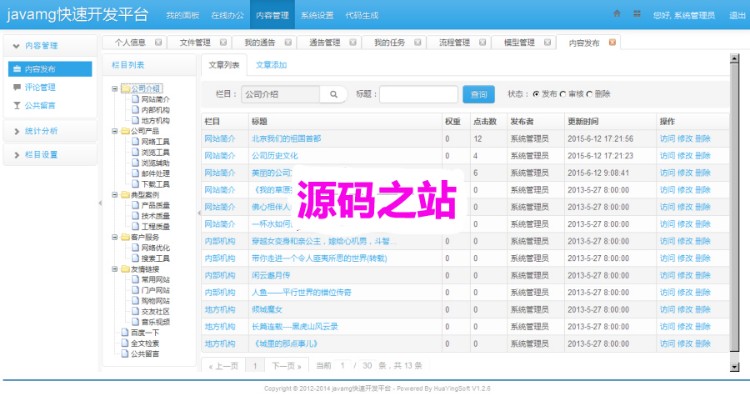750x396 pixels.
Task: Click the 查询 search button
Action: click(x=478, y=94)
